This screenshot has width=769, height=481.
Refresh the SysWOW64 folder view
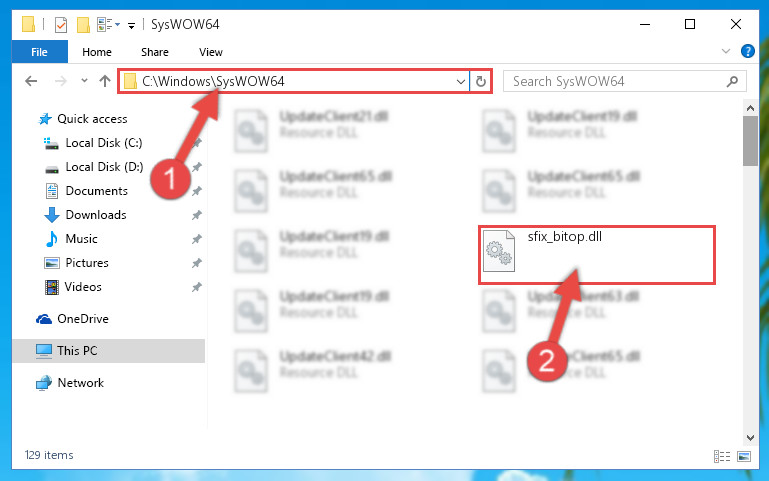click(x=481, y=81)
